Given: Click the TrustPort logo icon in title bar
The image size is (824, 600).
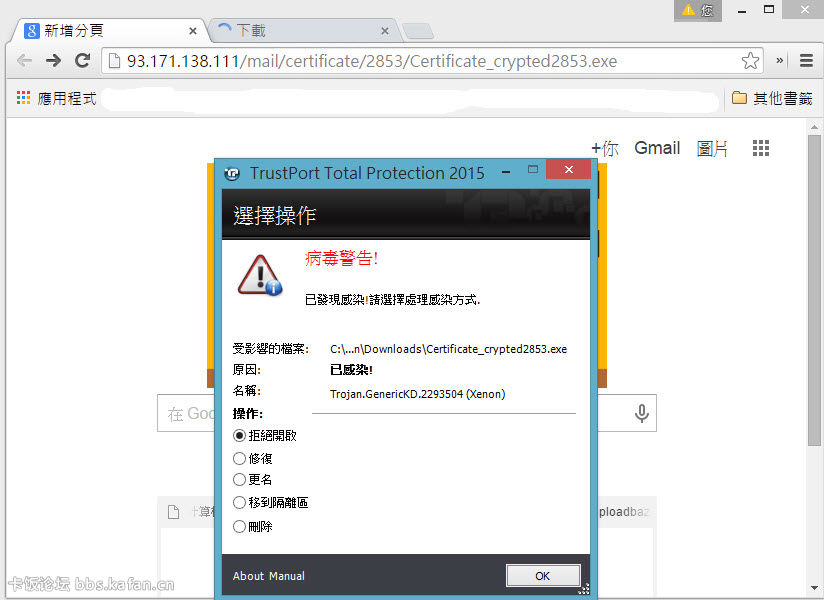Looking at the screenshot, I should coord(232,173).
